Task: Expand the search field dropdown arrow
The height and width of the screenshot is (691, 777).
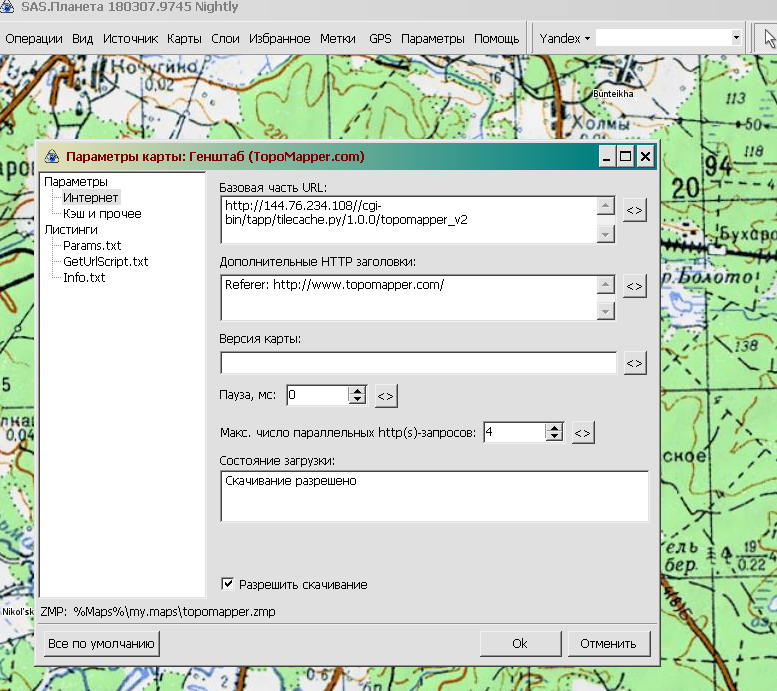Action: (736, 38)
